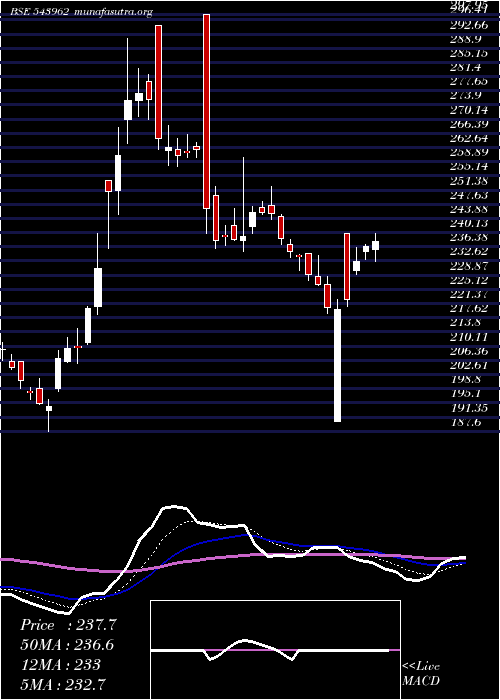Select the 288.9 price axis label
Viewport: 500px width, 700px height.
pyautogui.click(x=465, y=39)
